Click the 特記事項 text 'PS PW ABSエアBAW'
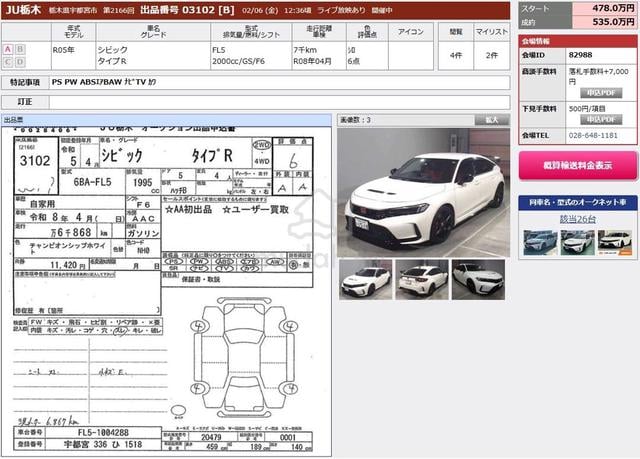The image size is (640, 459). (87, 82)
